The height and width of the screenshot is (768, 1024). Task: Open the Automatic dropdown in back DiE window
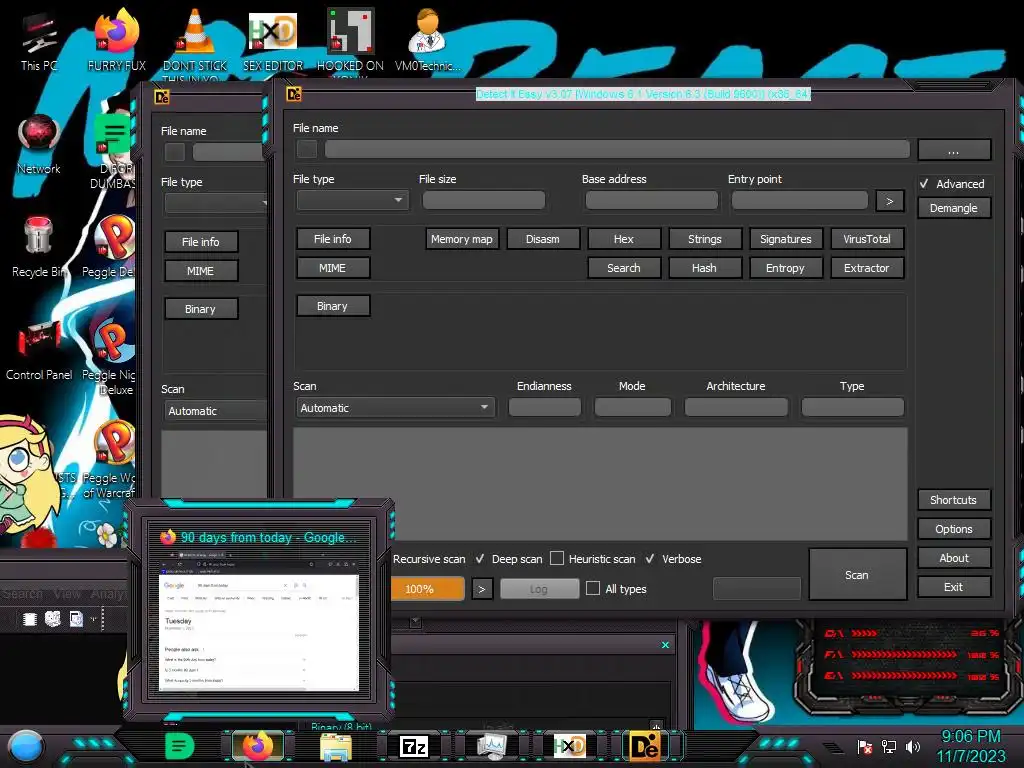216,411
